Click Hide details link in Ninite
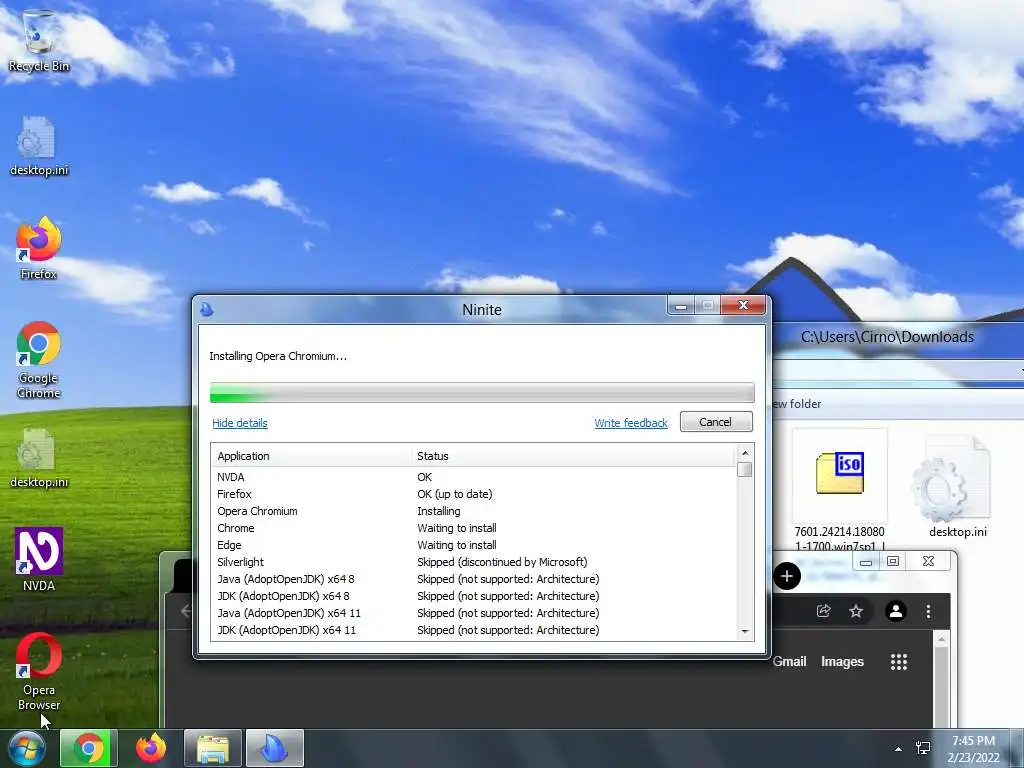Image resolution: width=1024 pixels, height=768 pixels. pos(240,423)
